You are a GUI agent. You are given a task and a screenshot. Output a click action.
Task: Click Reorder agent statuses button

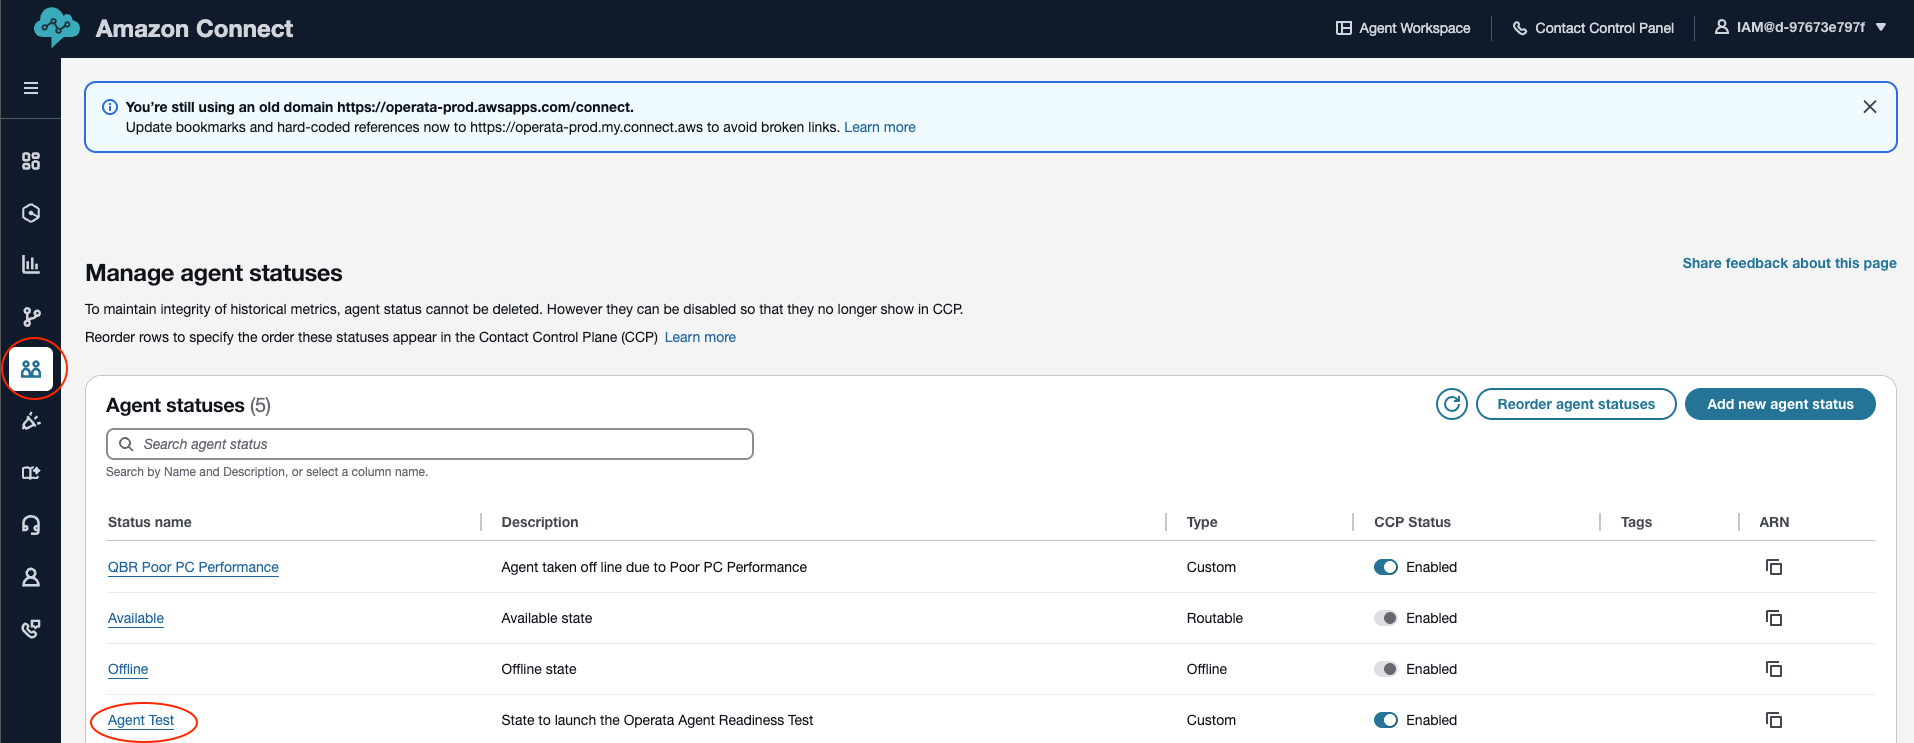1576,404
